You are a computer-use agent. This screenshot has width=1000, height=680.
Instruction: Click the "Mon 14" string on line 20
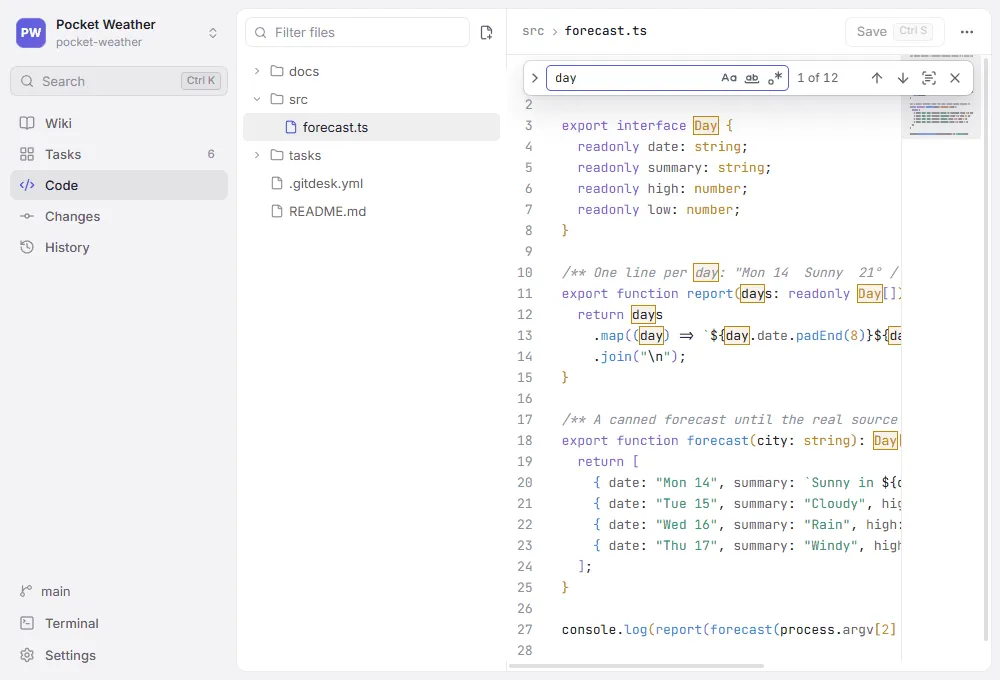[x=686, y=483]
